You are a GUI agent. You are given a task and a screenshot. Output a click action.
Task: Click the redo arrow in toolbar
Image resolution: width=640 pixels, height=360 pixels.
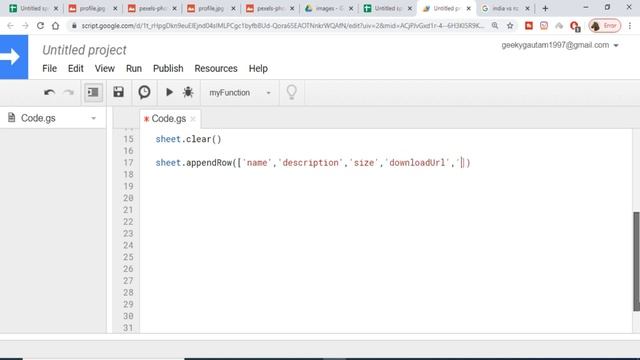click(69, 93)
